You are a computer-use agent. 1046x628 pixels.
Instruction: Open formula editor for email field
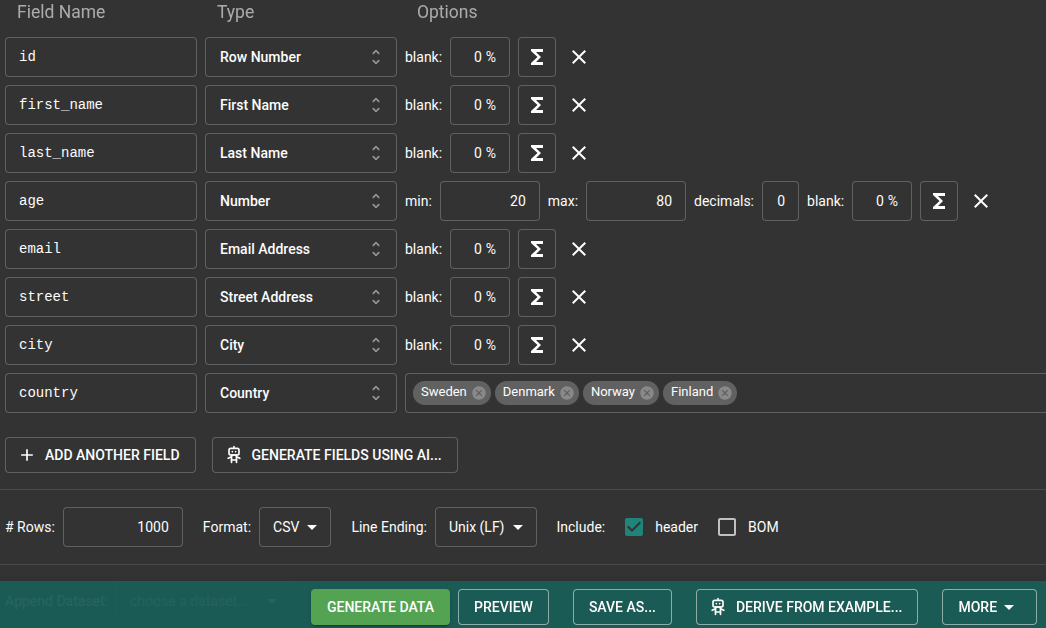537,250
